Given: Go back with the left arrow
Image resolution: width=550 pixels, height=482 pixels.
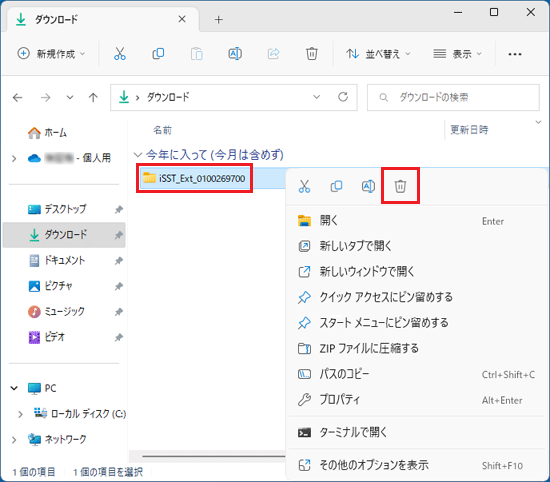Looking at the screenshot, I should point(18,98).
